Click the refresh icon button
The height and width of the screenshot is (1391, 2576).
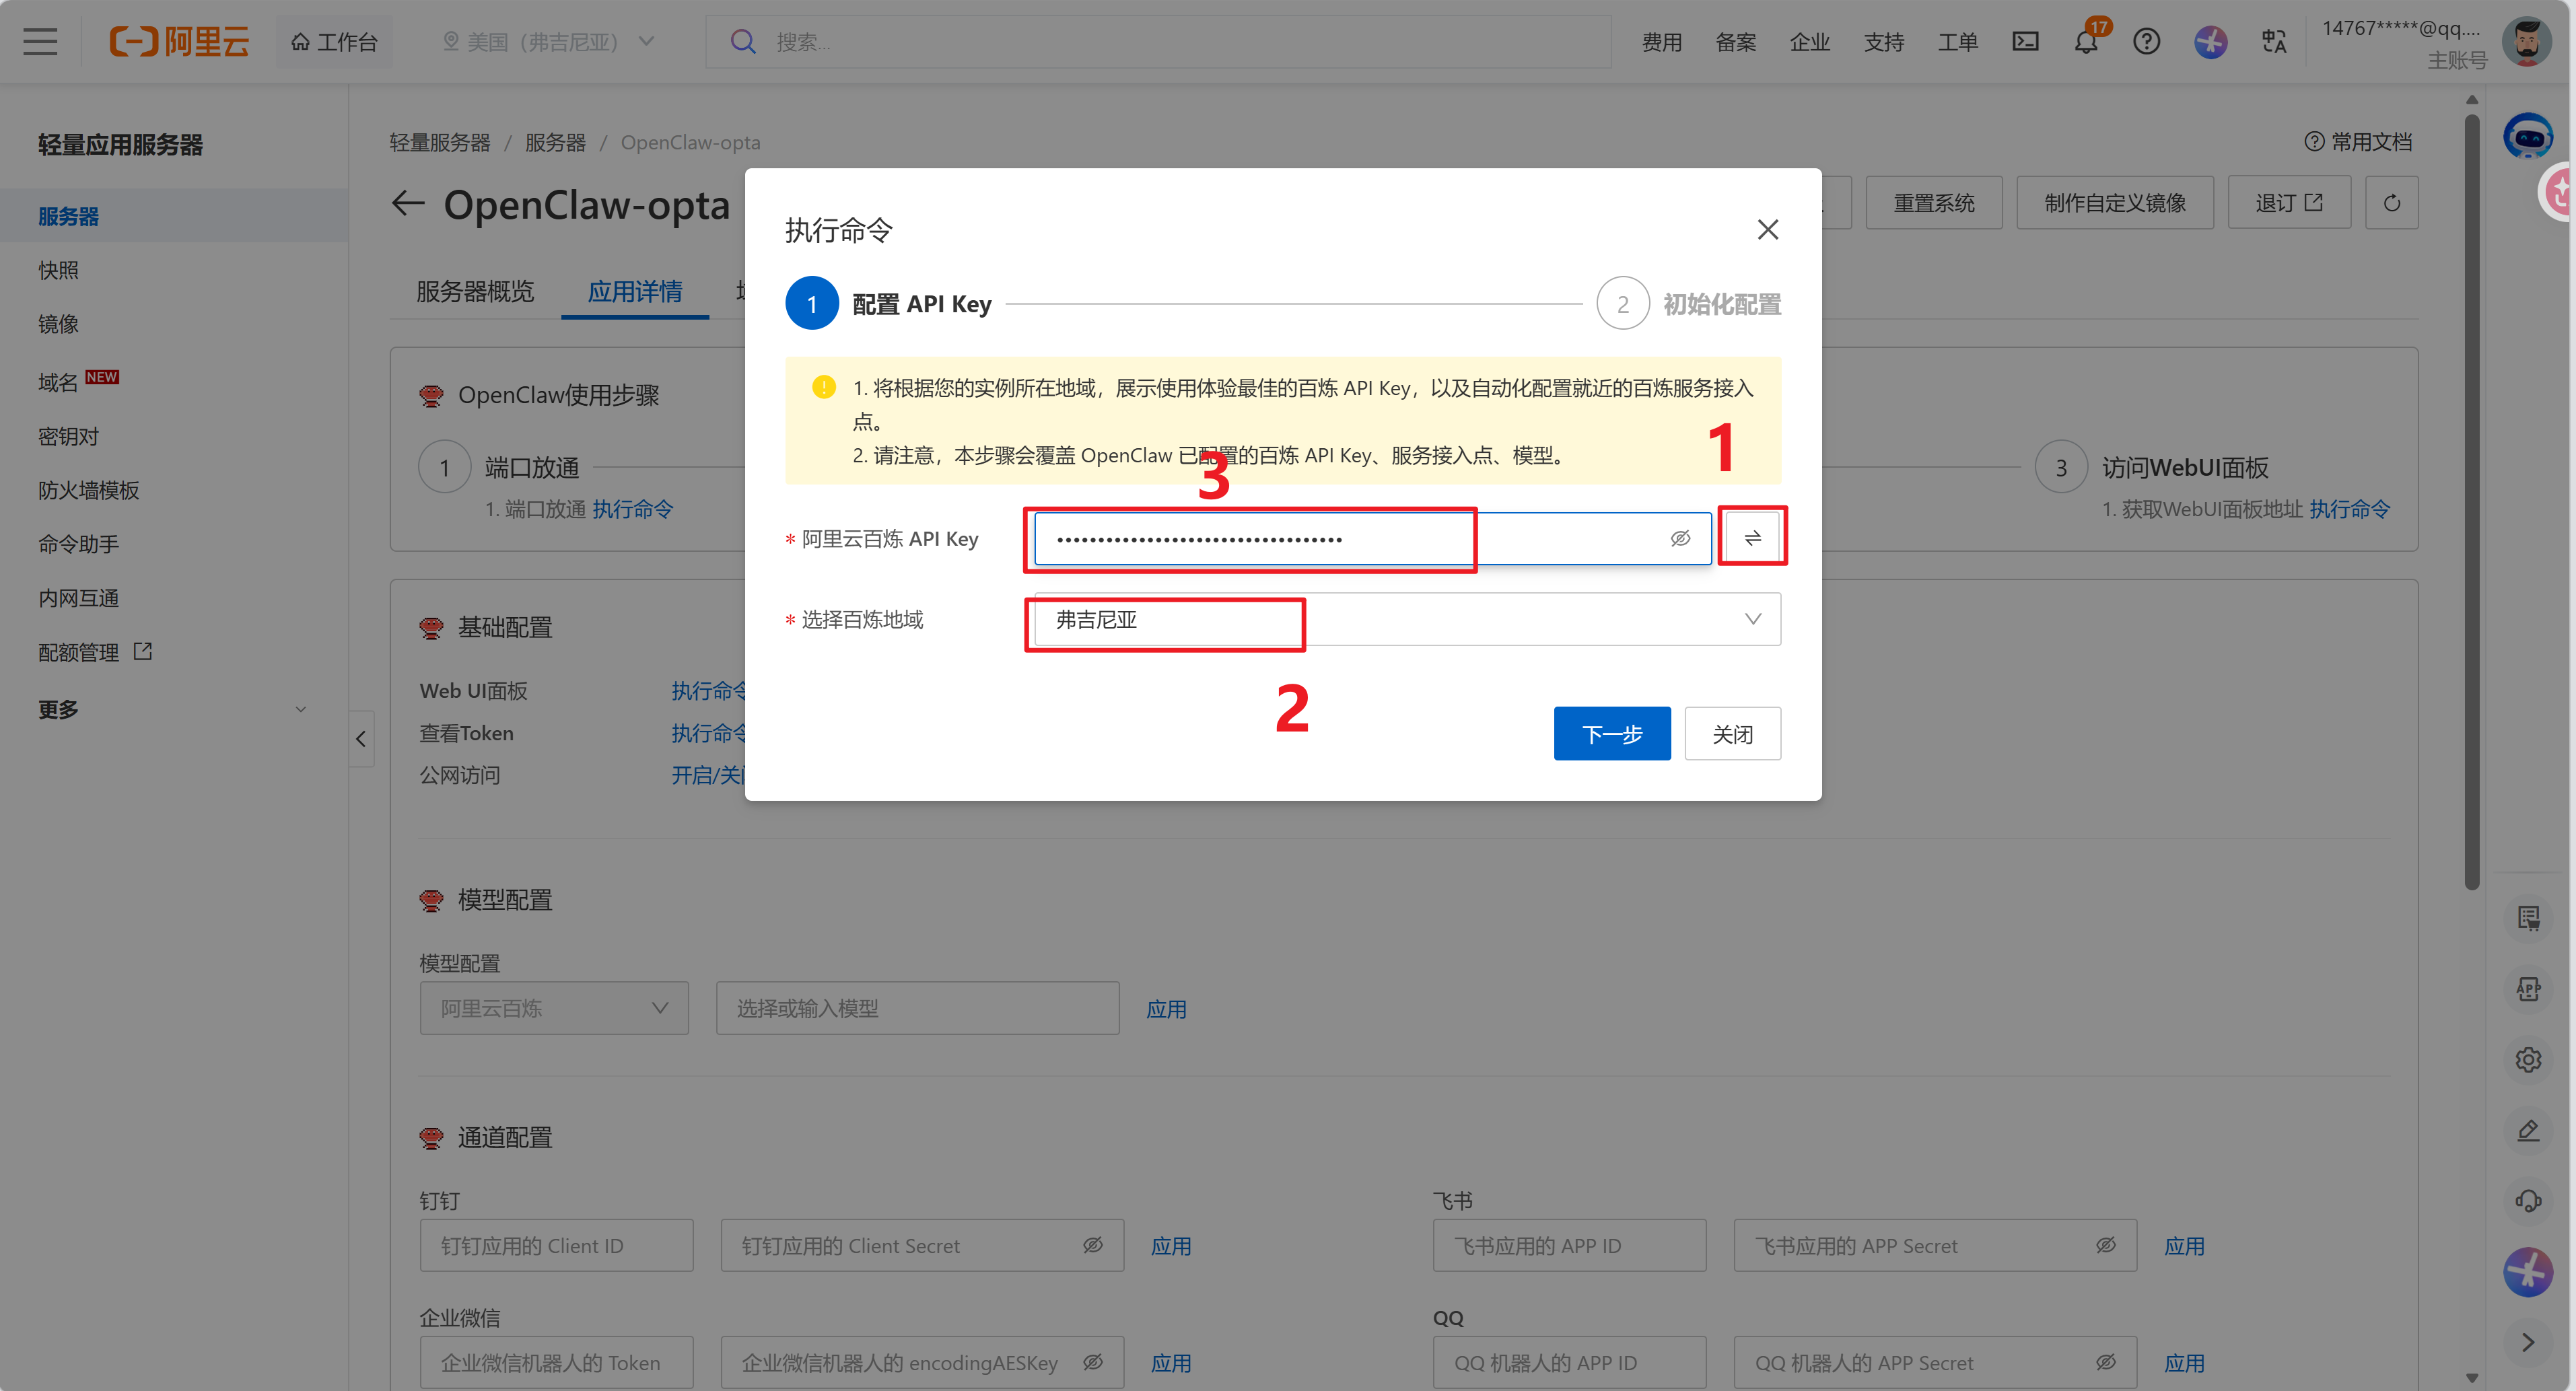tap(2391, 203)
